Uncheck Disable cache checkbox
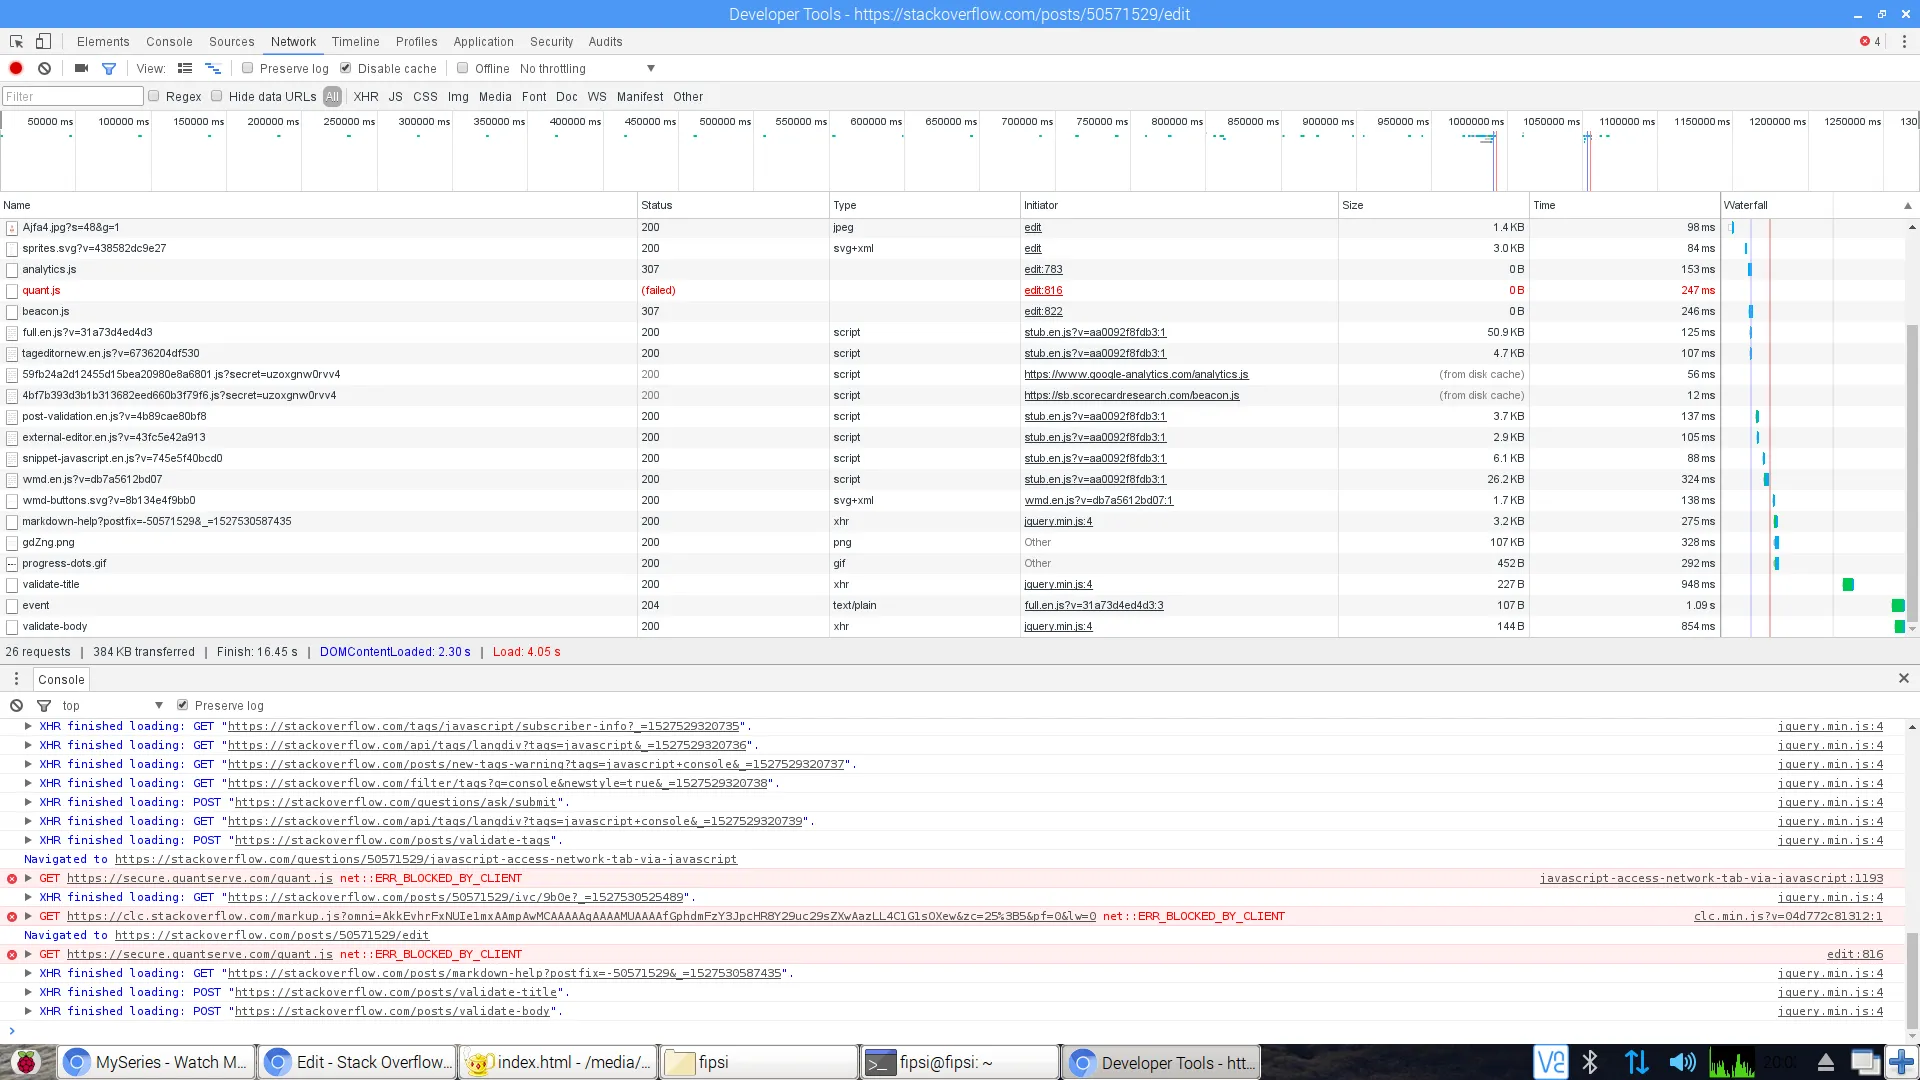The height and width of the screenshot is (1080, 1920). tap(346, 68)
